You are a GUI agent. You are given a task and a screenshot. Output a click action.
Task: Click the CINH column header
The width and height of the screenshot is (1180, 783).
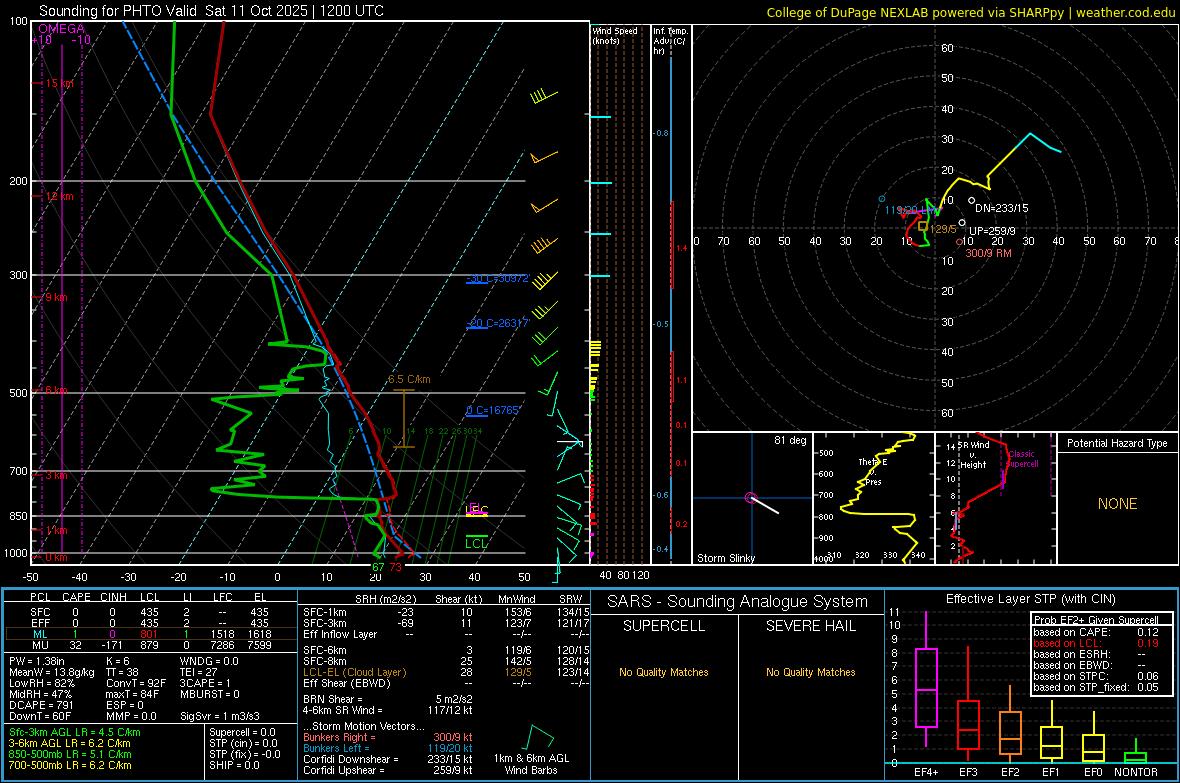pyautogui.click(x=114, y=597)
